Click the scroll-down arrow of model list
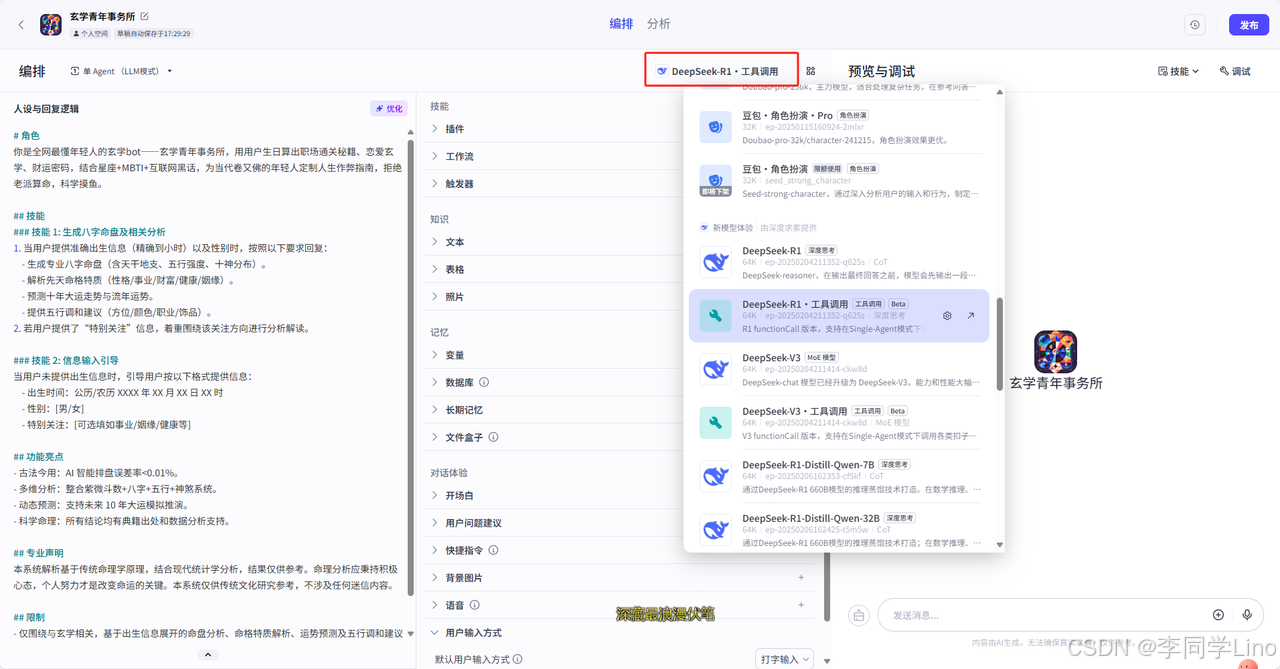Screen dimensions: 1280x669 click(x=1000, y=544)
